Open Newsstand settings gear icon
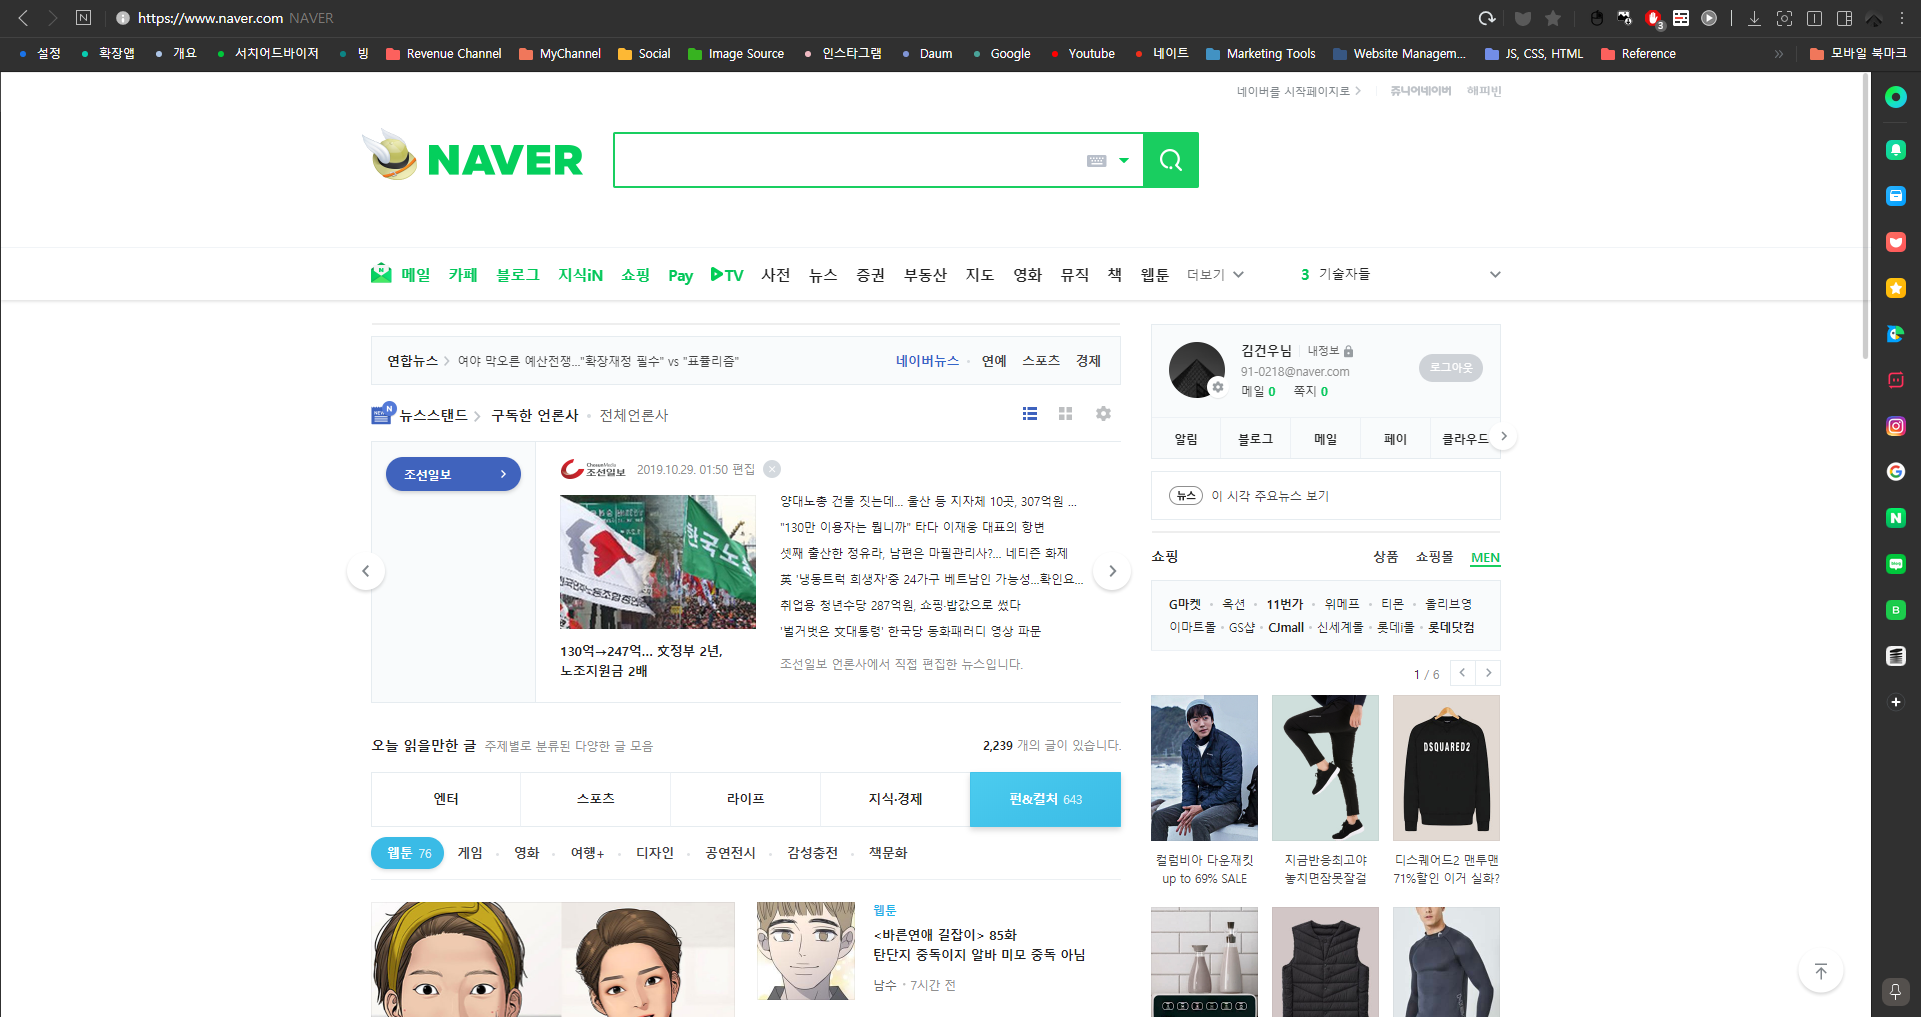Viewport: 1921px width, 1017px height. [1103, 414]
